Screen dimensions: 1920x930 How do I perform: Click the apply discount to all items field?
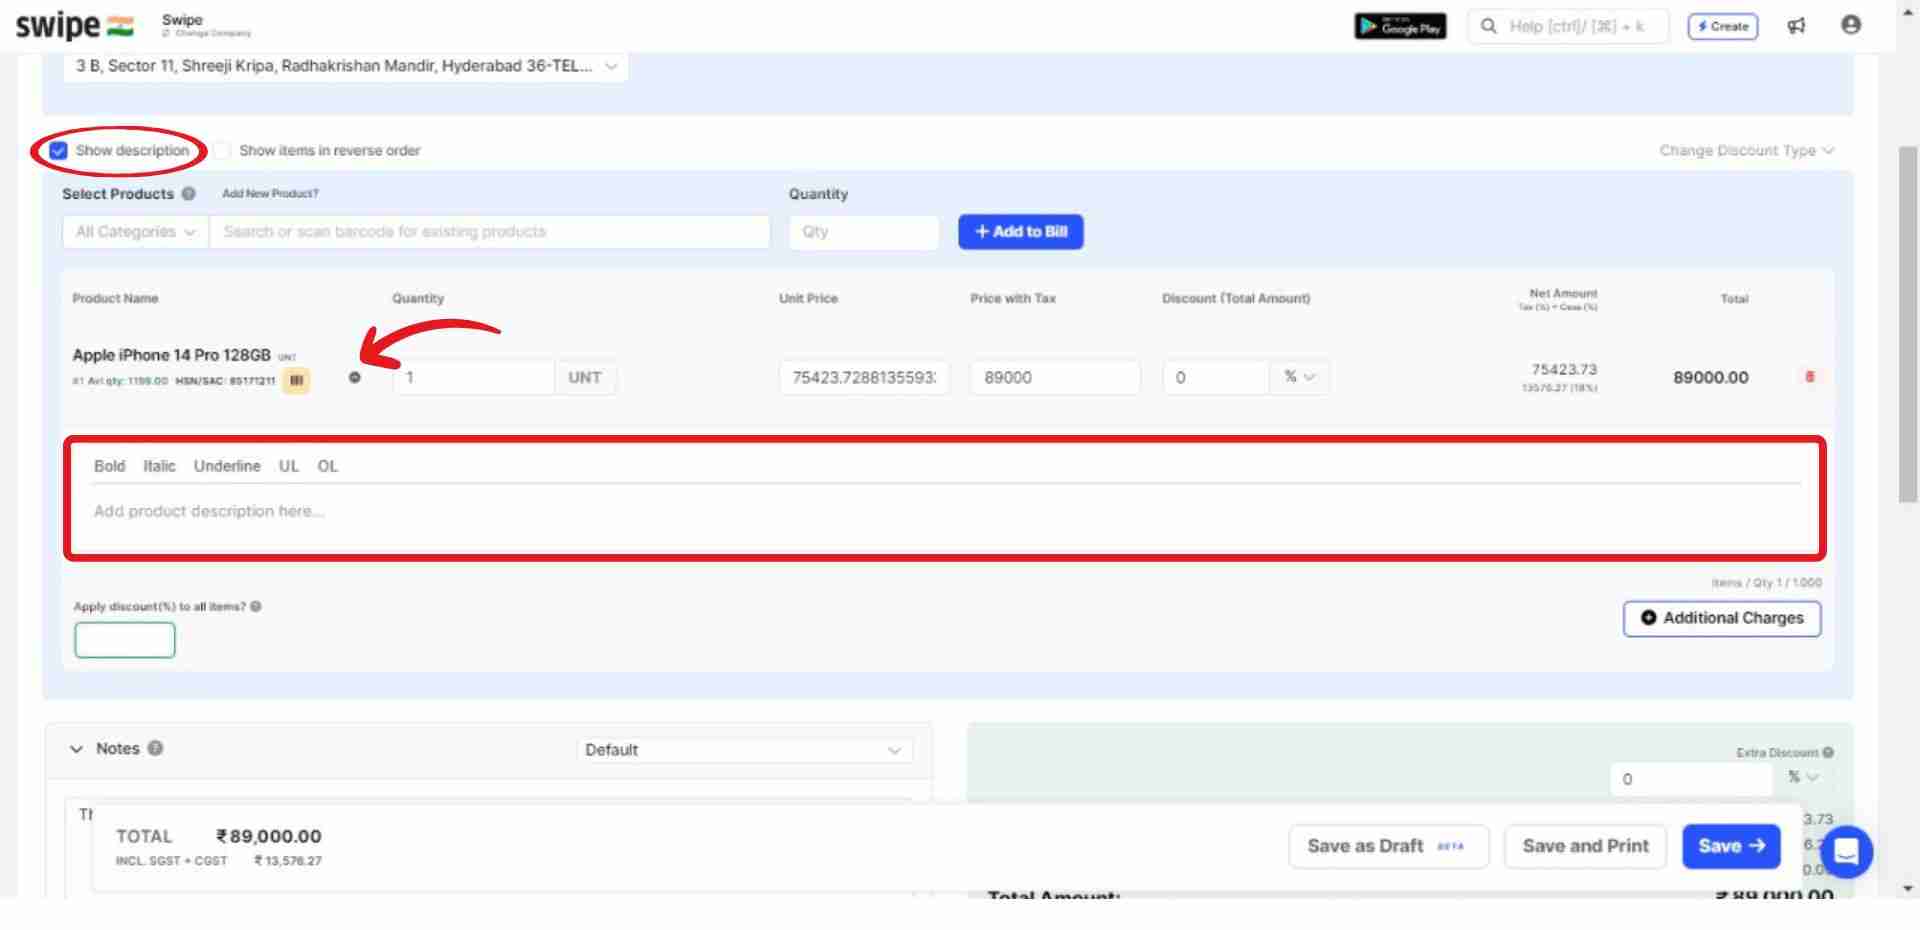pos(125,640)
